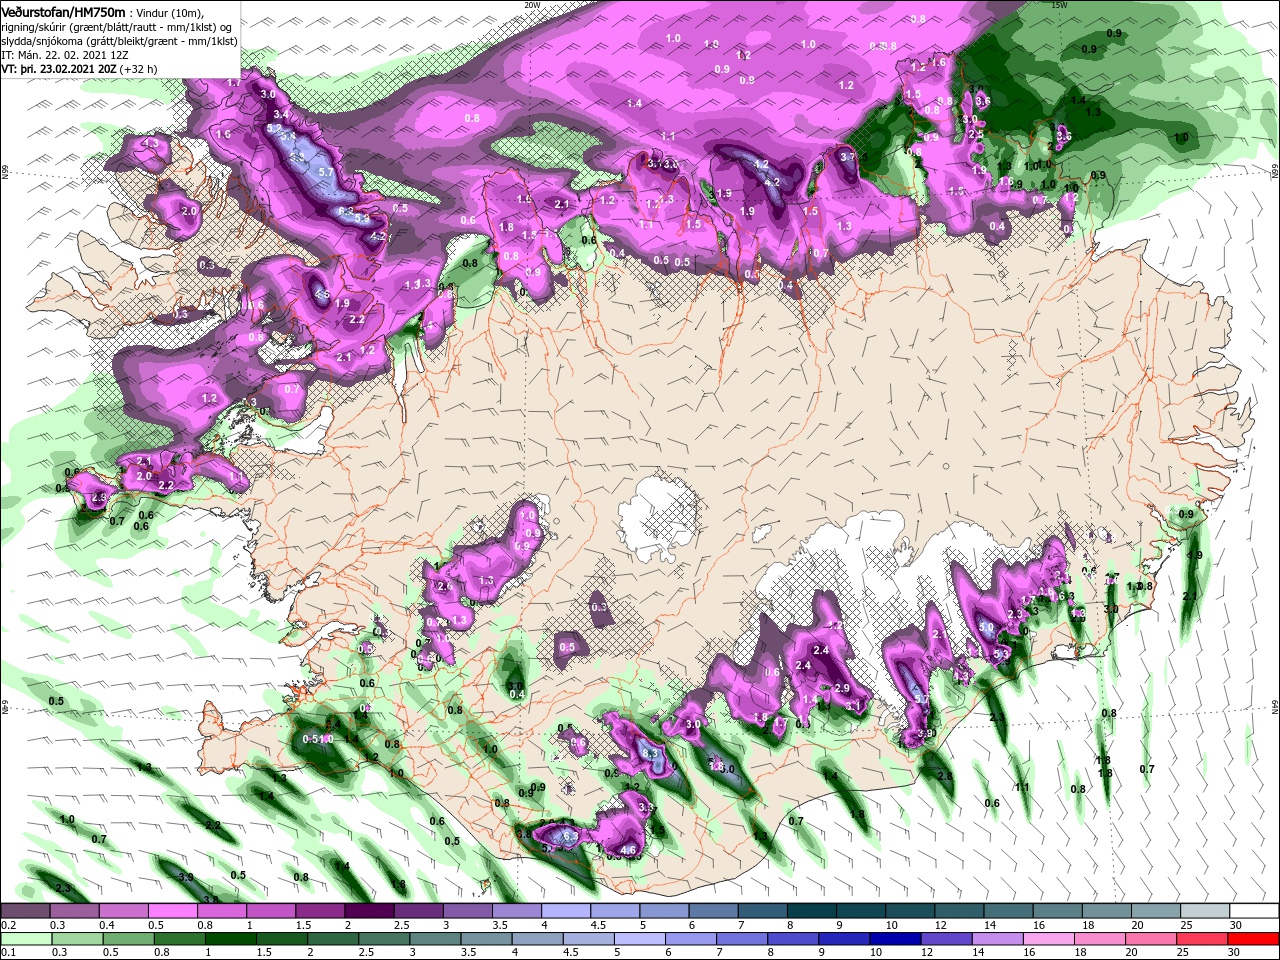Select the bright pink 0.5 swatch, upper legend row

172,912
